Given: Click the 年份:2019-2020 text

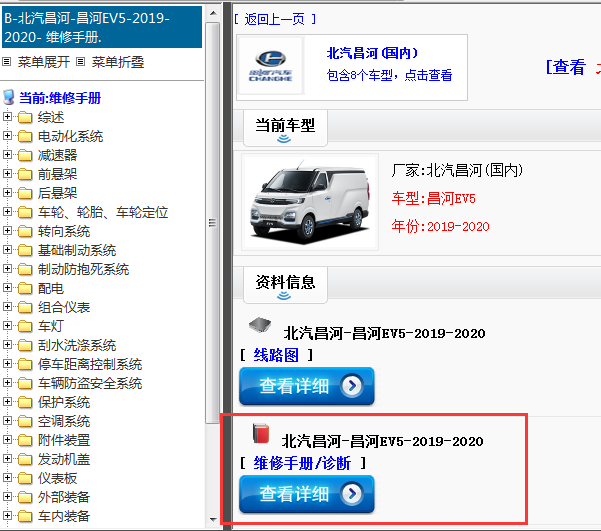Looking at the screenshot, I should coord(440,226).
